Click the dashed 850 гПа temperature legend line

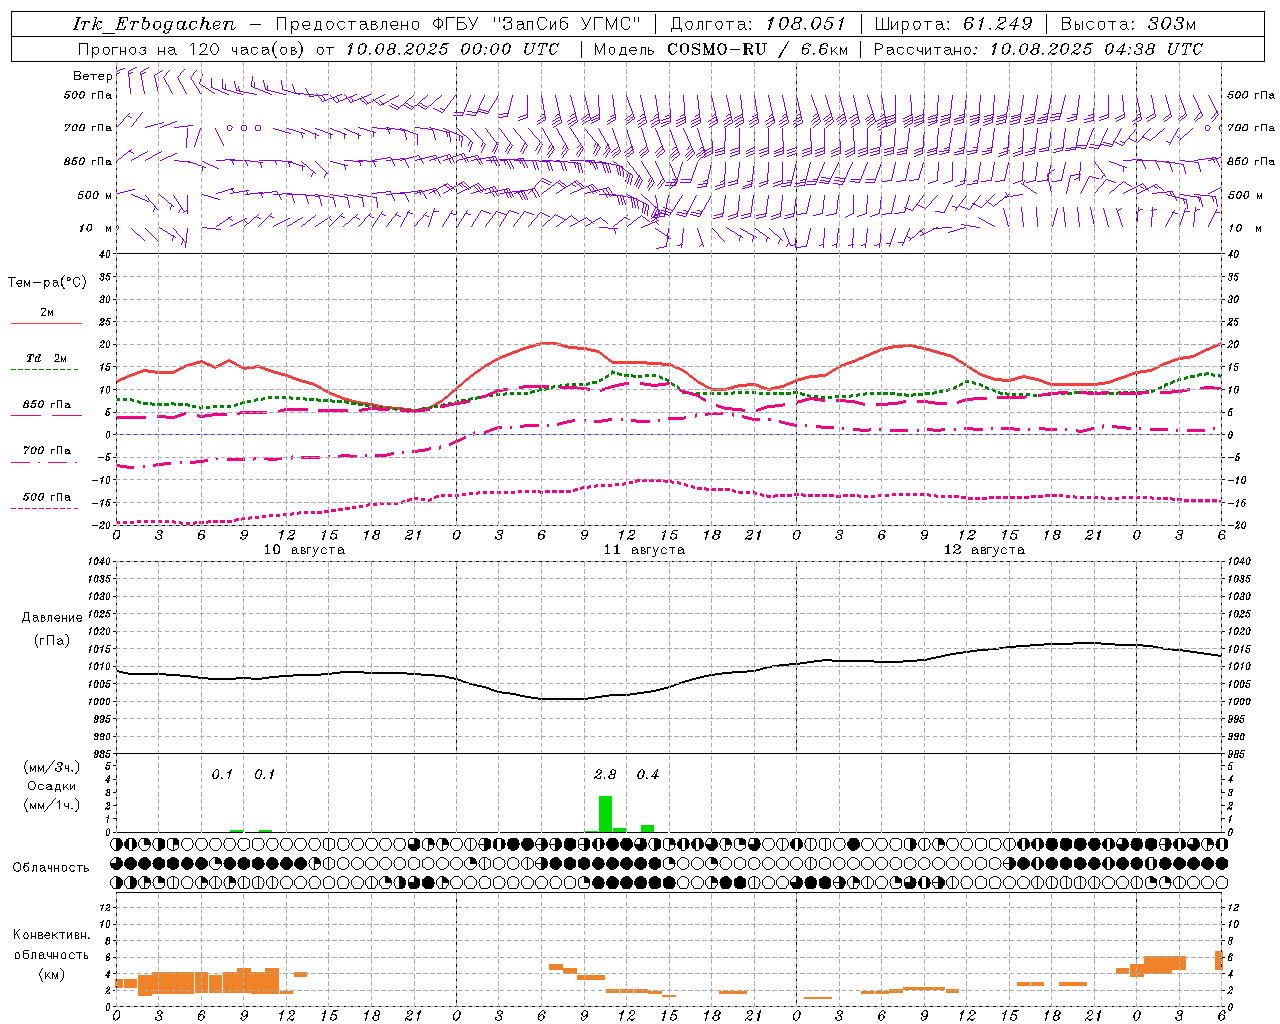46,416
